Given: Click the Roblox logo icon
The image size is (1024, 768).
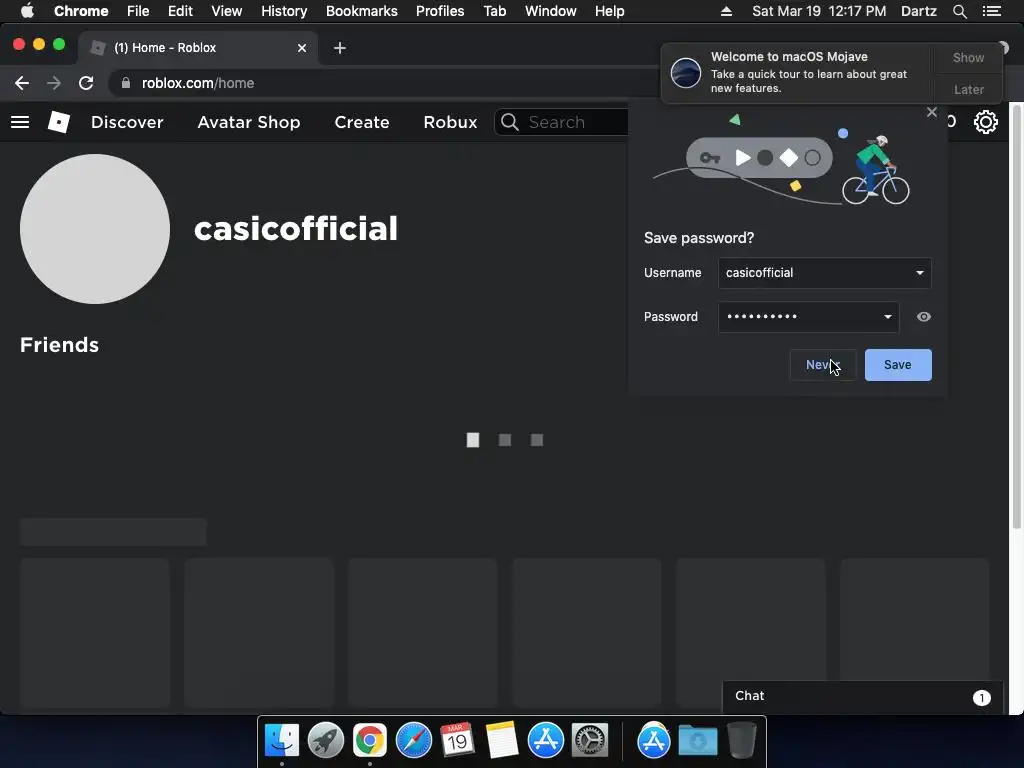Looking at the screenshot, I should [x=59, y=122].
